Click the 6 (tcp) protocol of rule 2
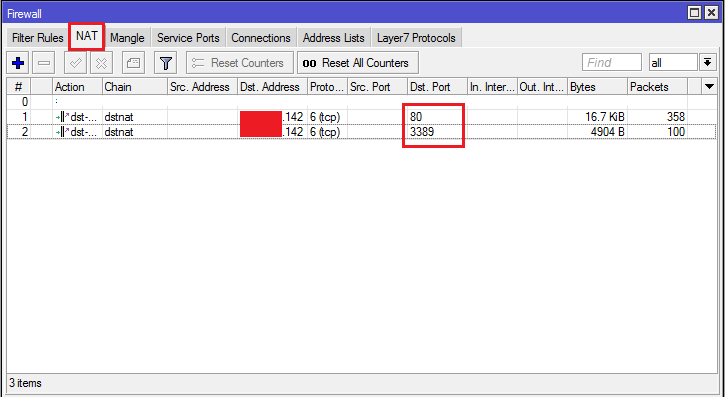The width and height of the screenshot is (725, 397). 325,132
